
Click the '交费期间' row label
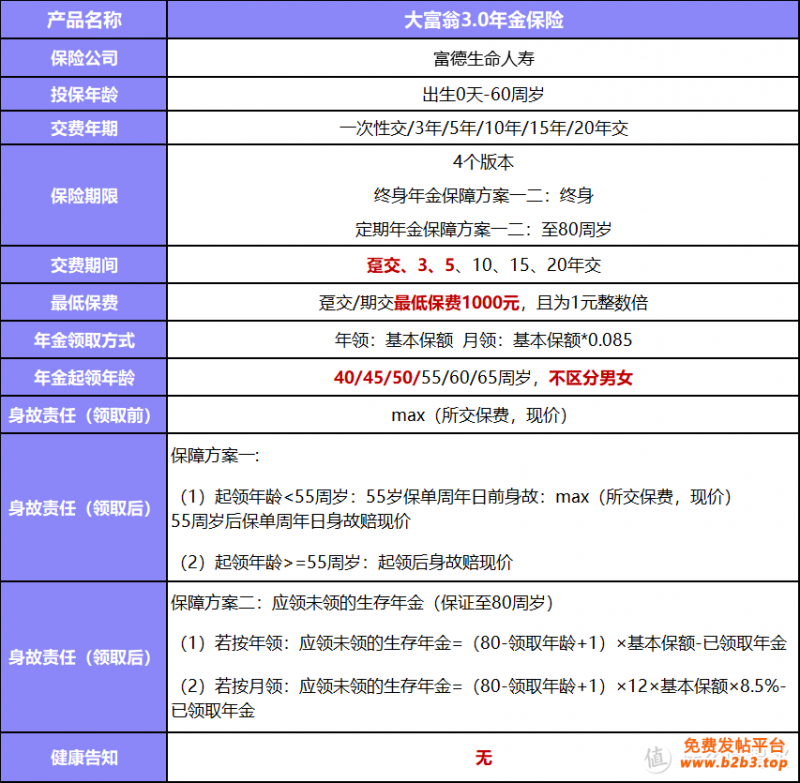(x=84, y=265)
